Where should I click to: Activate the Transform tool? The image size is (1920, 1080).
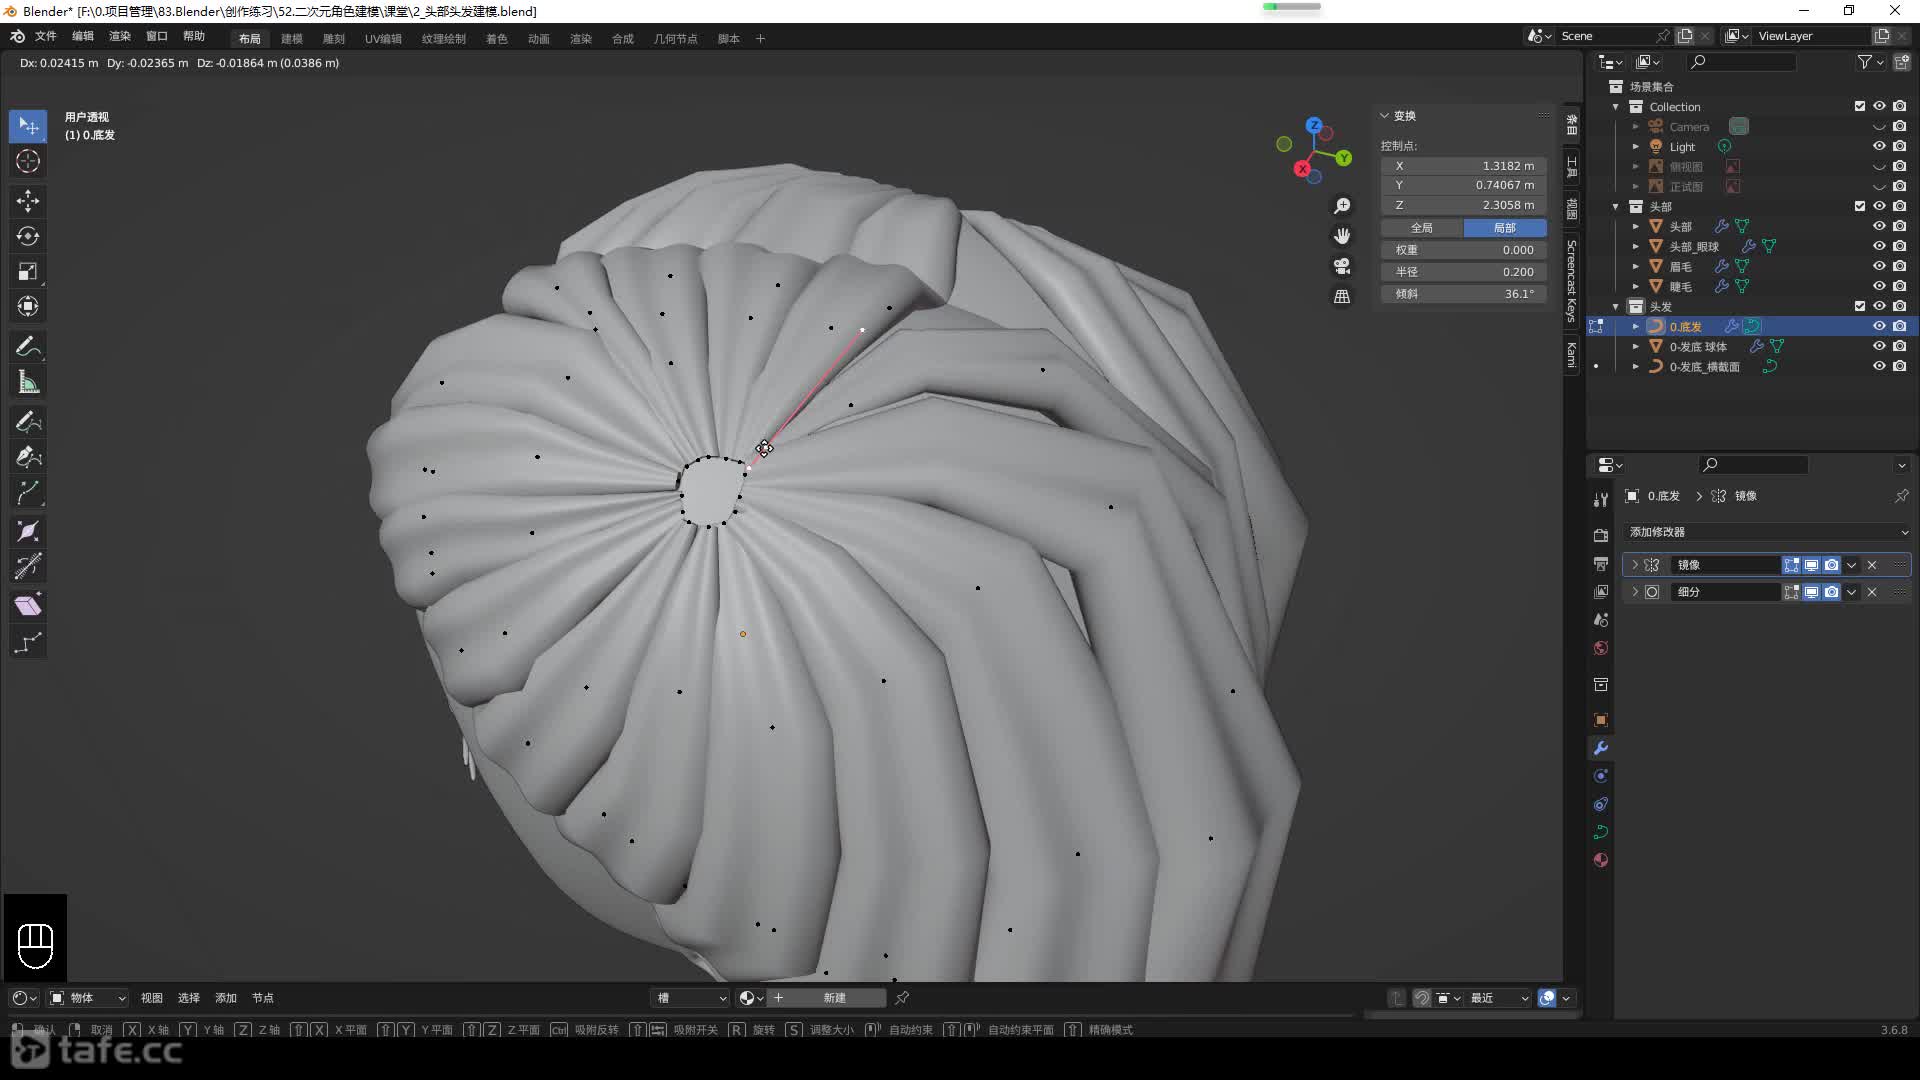tap(28, 306)
